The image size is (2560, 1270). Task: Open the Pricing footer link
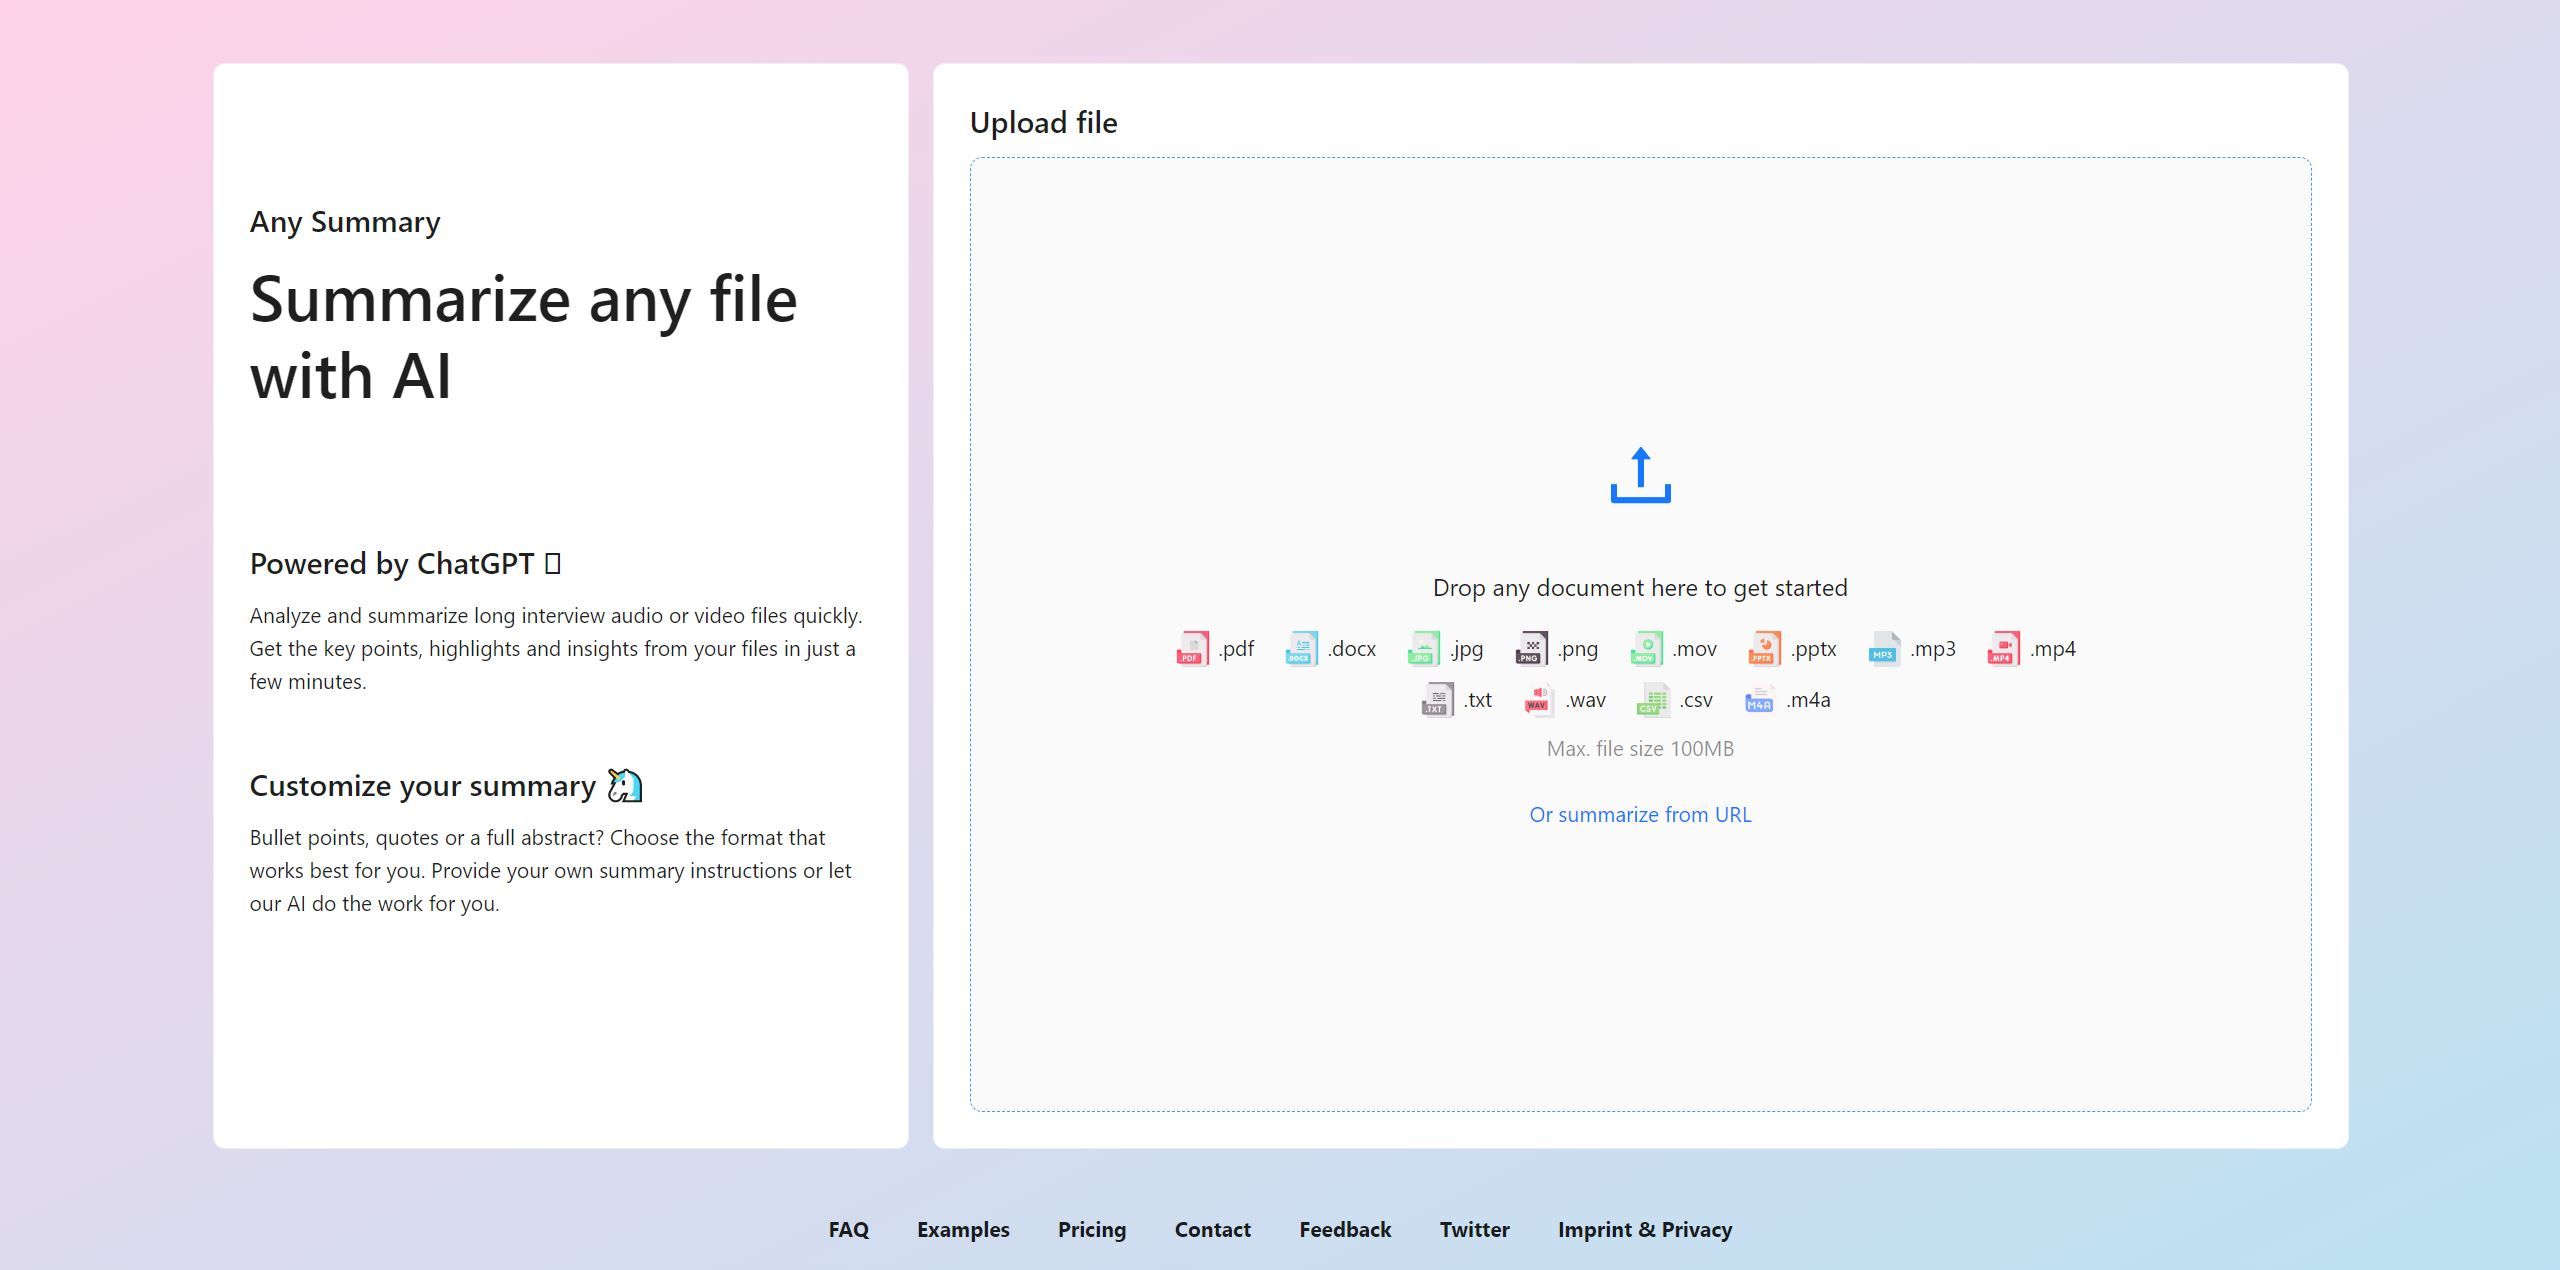point(1092,1230)
